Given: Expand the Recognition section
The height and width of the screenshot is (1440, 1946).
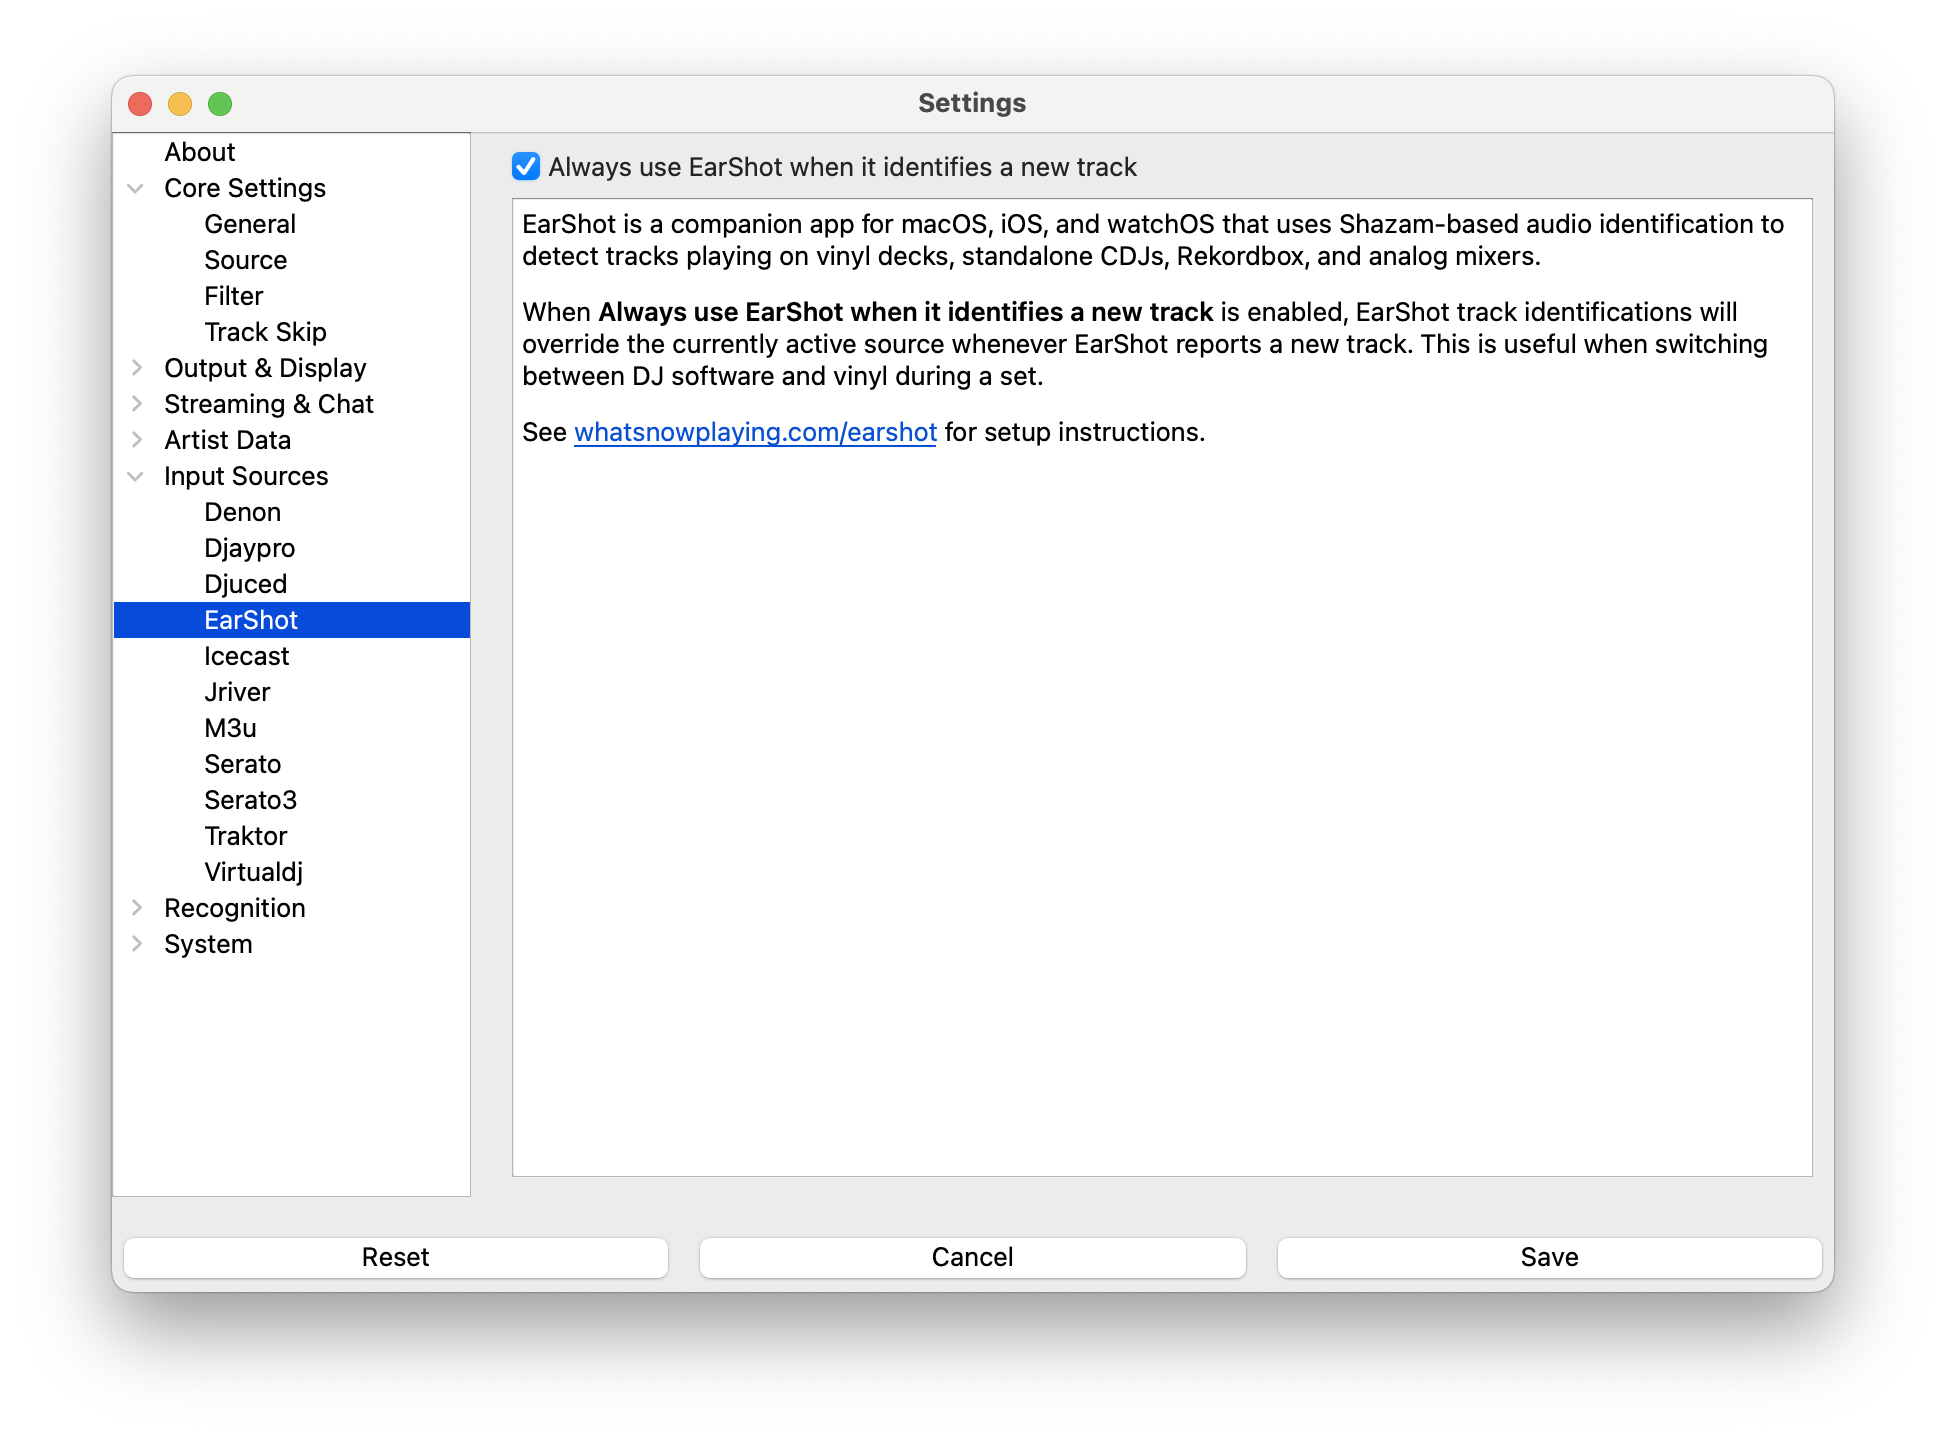Looking at the screenshot, I should 136,908.
